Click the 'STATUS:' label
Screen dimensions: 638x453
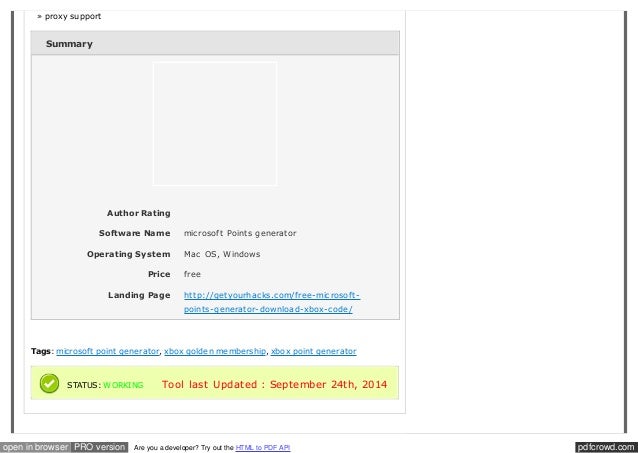(84, 385)
